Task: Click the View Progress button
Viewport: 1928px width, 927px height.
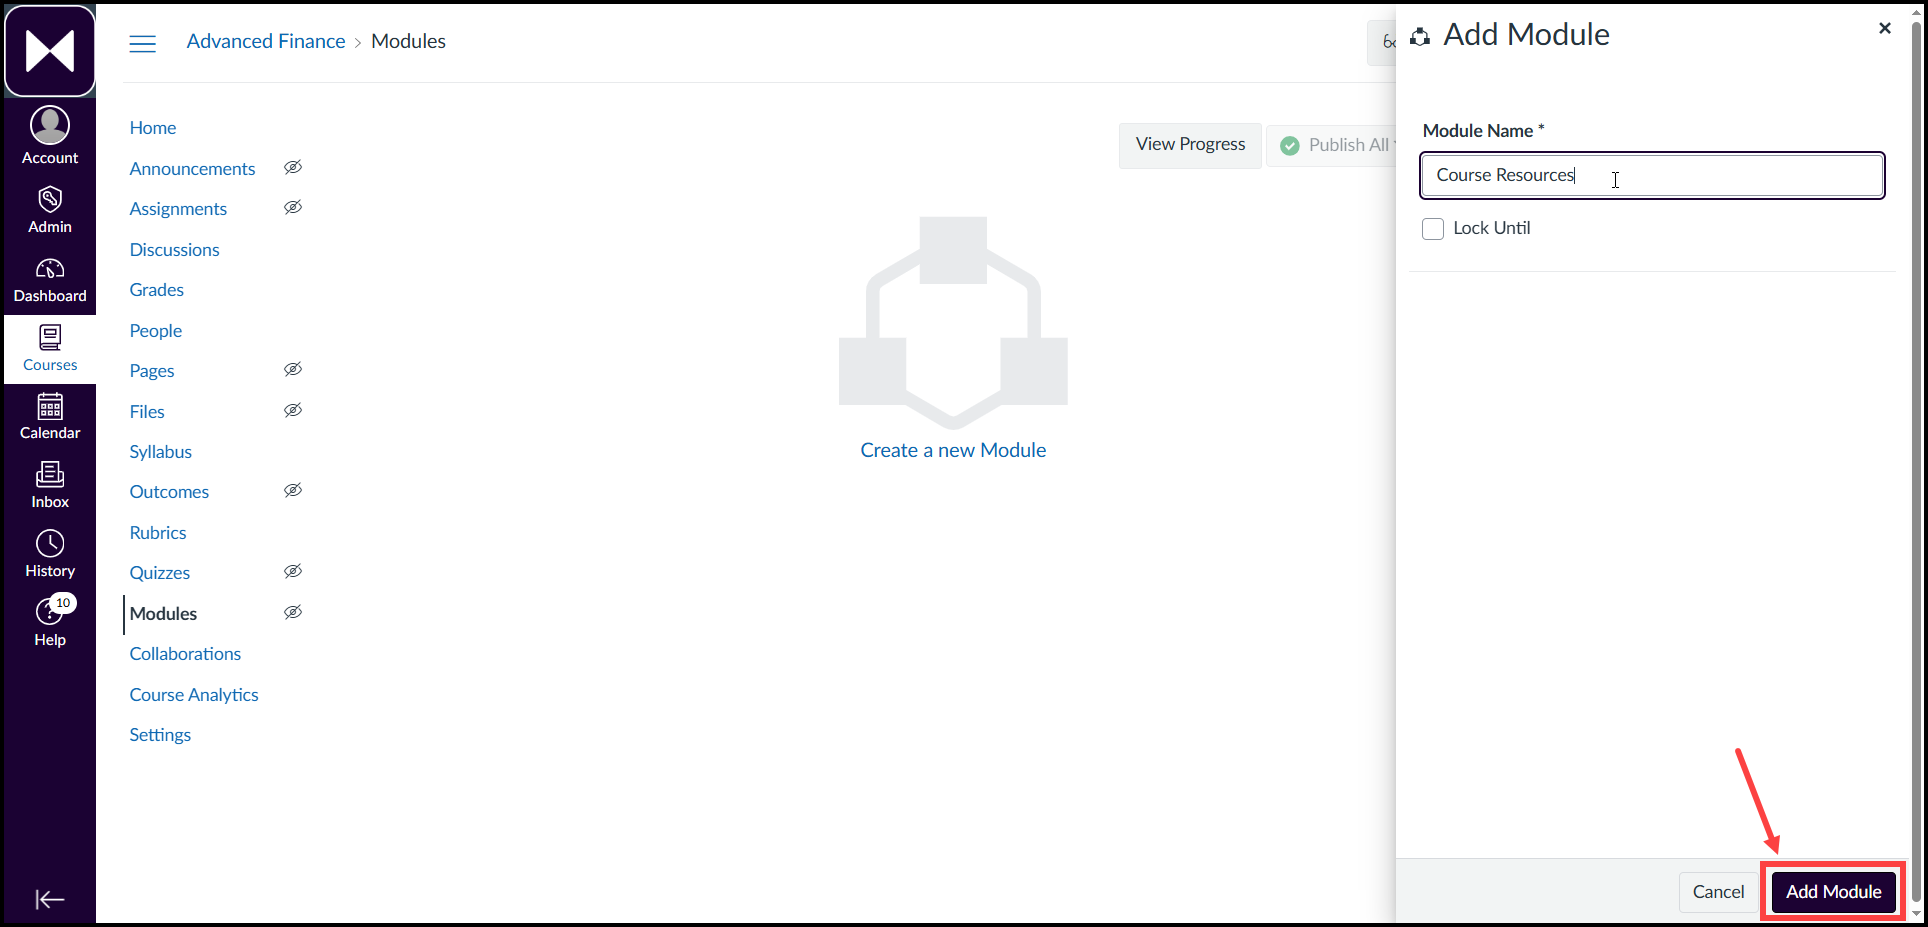Action: tap(1190, 145)
